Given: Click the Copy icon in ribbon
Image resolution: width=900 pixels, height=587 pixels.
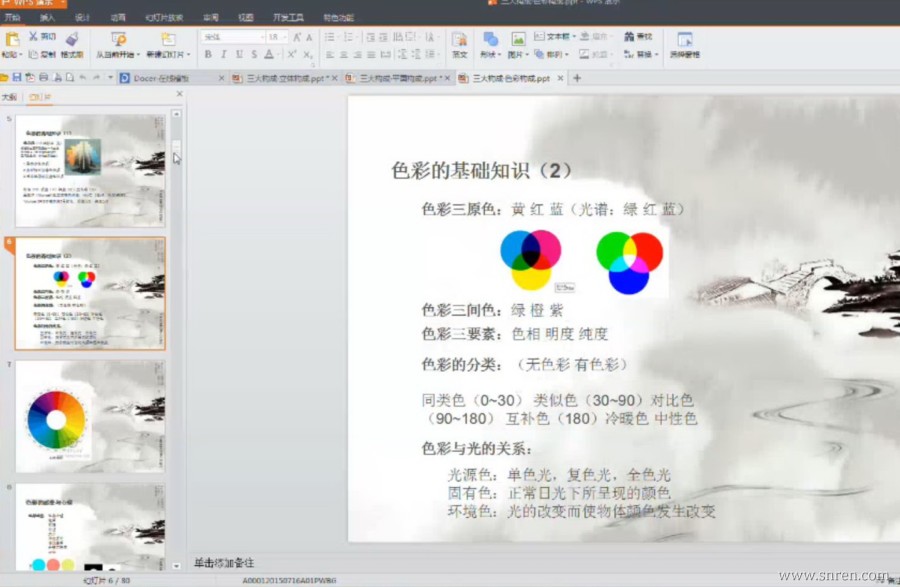Looking at the screenshot, I should point(33,55).
